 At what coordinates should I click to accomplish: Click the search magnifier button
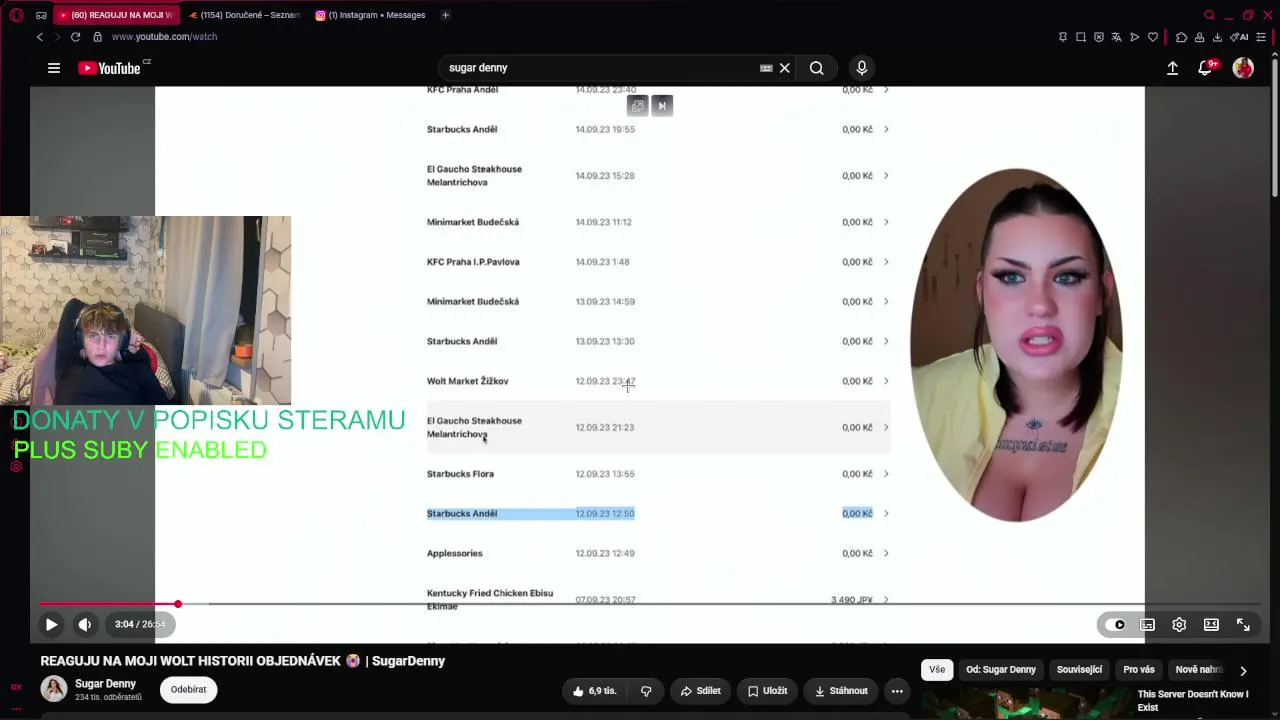click(817, 68)
